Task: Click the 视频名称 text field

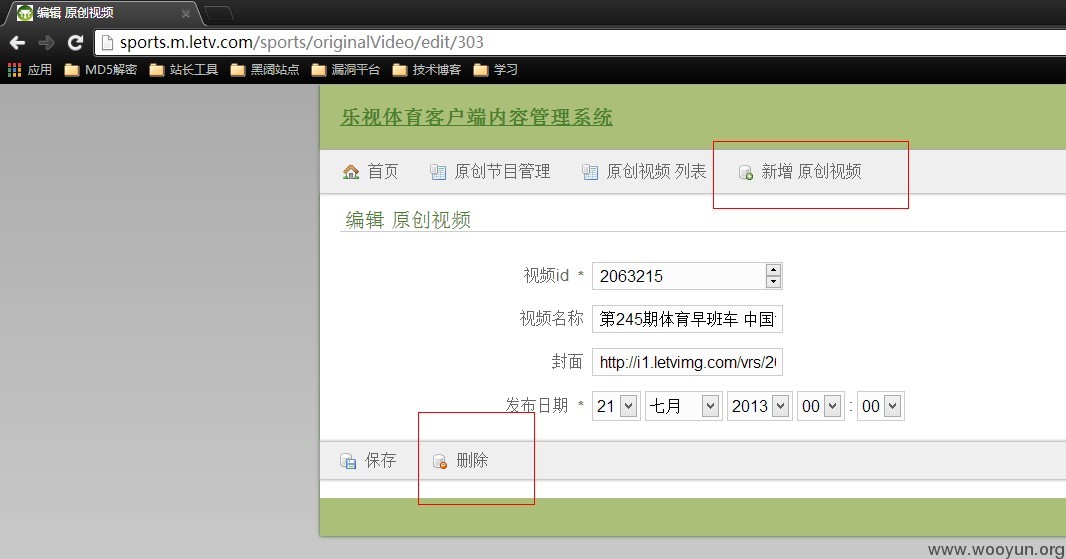Action: tap(687, 319)
